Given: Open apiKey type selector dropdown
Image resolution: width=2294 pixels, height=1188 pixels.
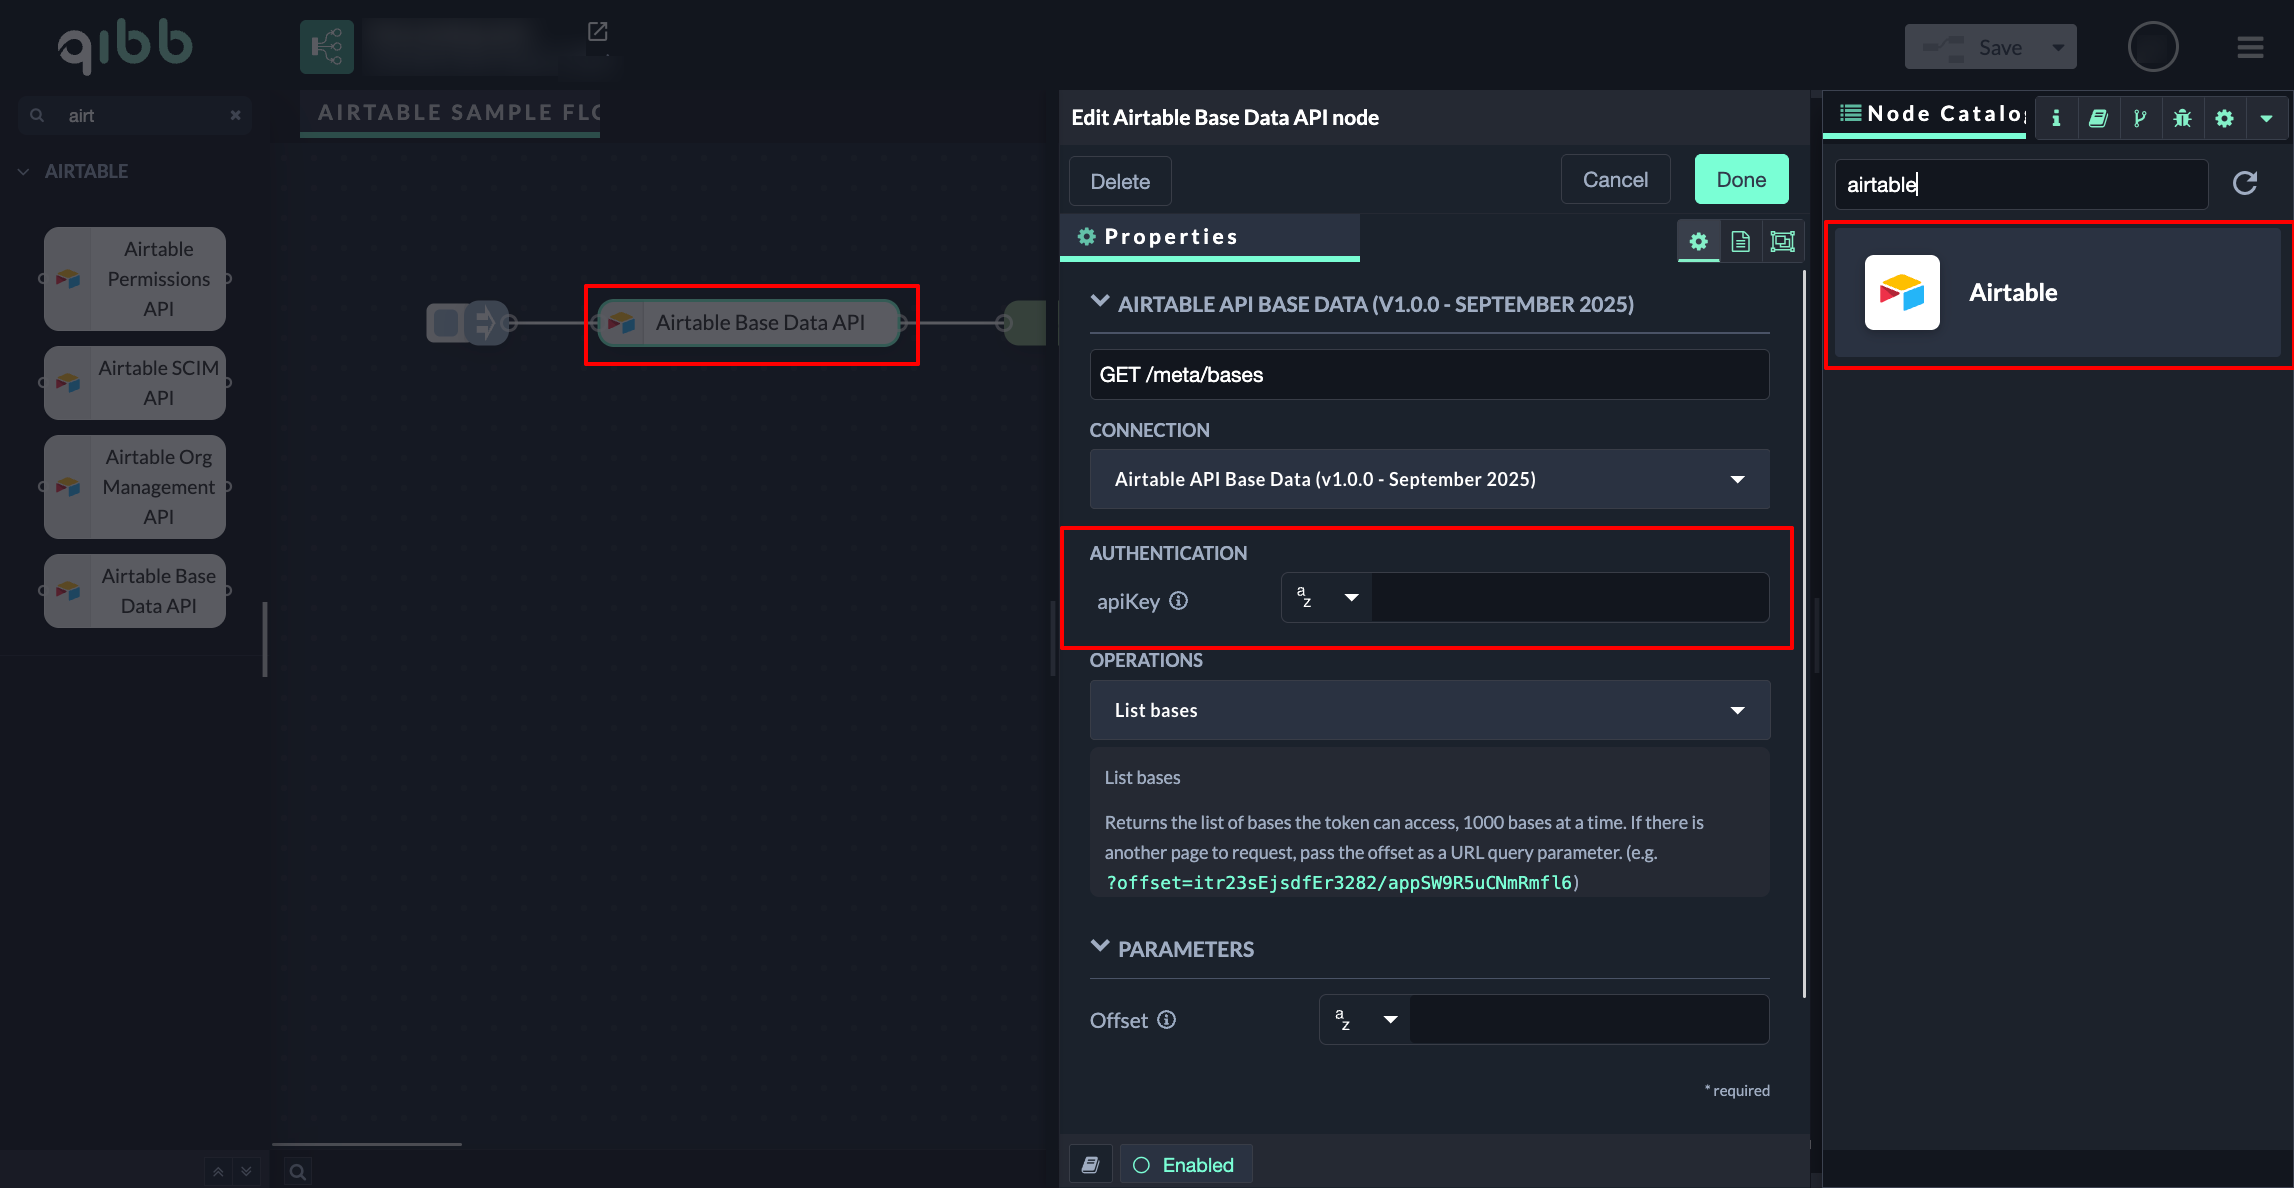Looking at the screenshot, I should pyautogui.click(x=1327, y=598).
